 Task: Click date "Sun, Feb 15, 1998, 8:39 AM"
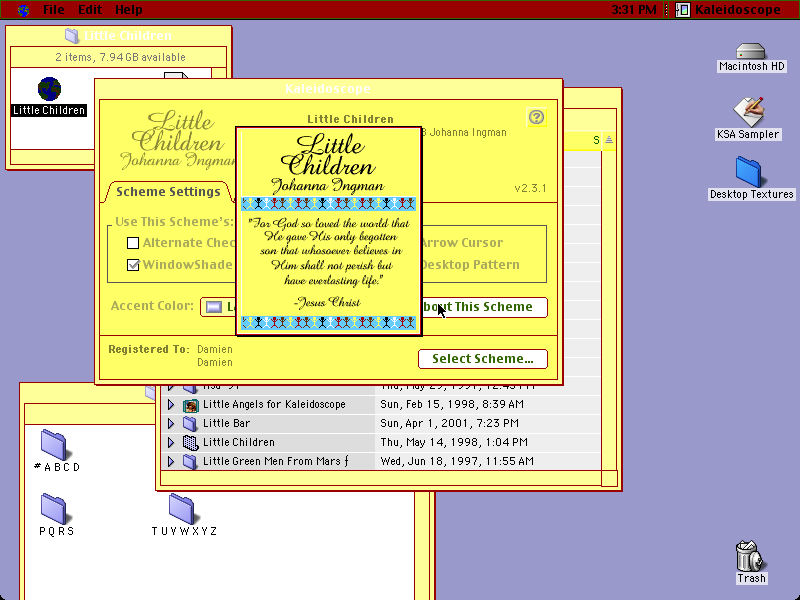pos(452,405)
